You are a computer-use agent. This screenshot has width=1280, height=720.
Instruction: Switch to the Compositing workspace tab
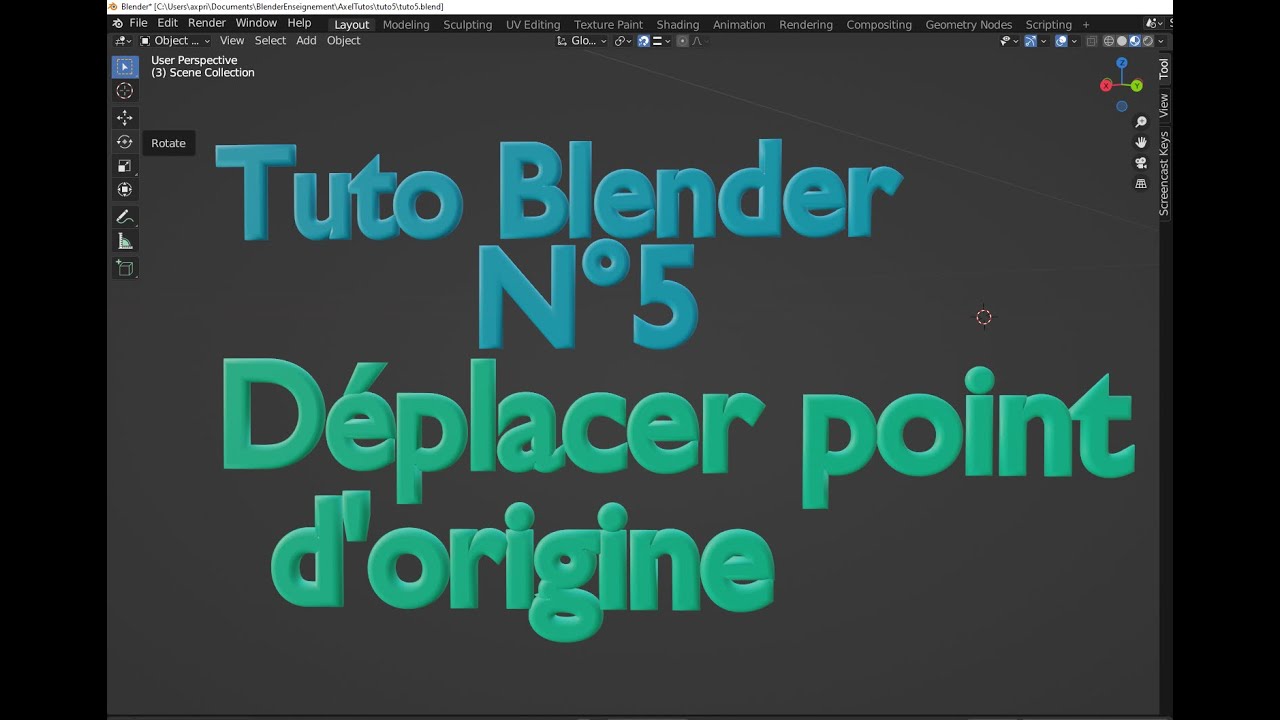[879, 24]
